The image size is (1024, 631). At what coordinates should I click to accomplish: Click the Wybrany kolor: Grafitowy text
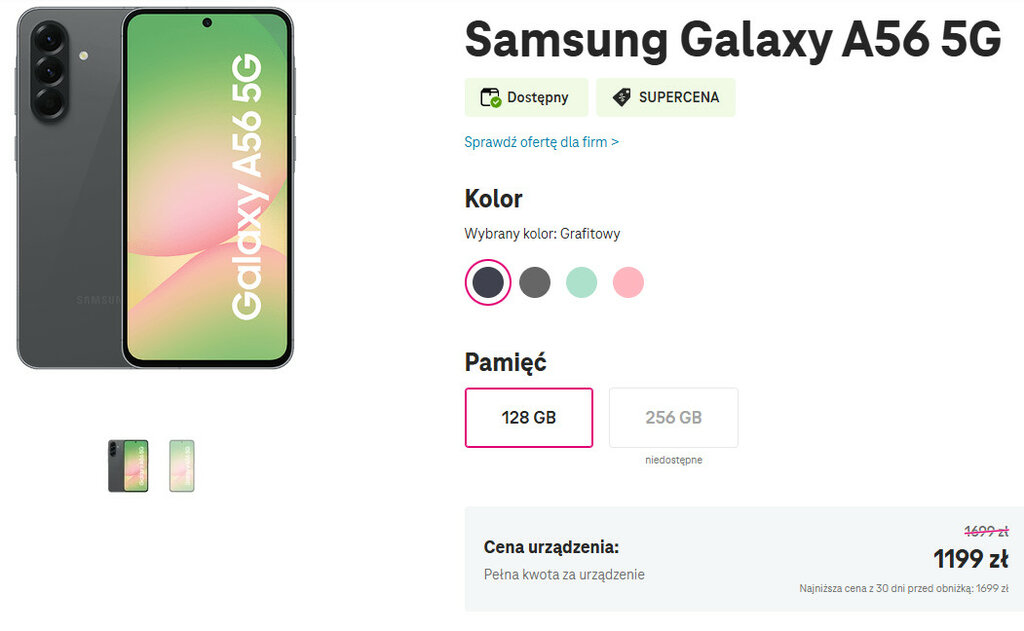[542, 234]
